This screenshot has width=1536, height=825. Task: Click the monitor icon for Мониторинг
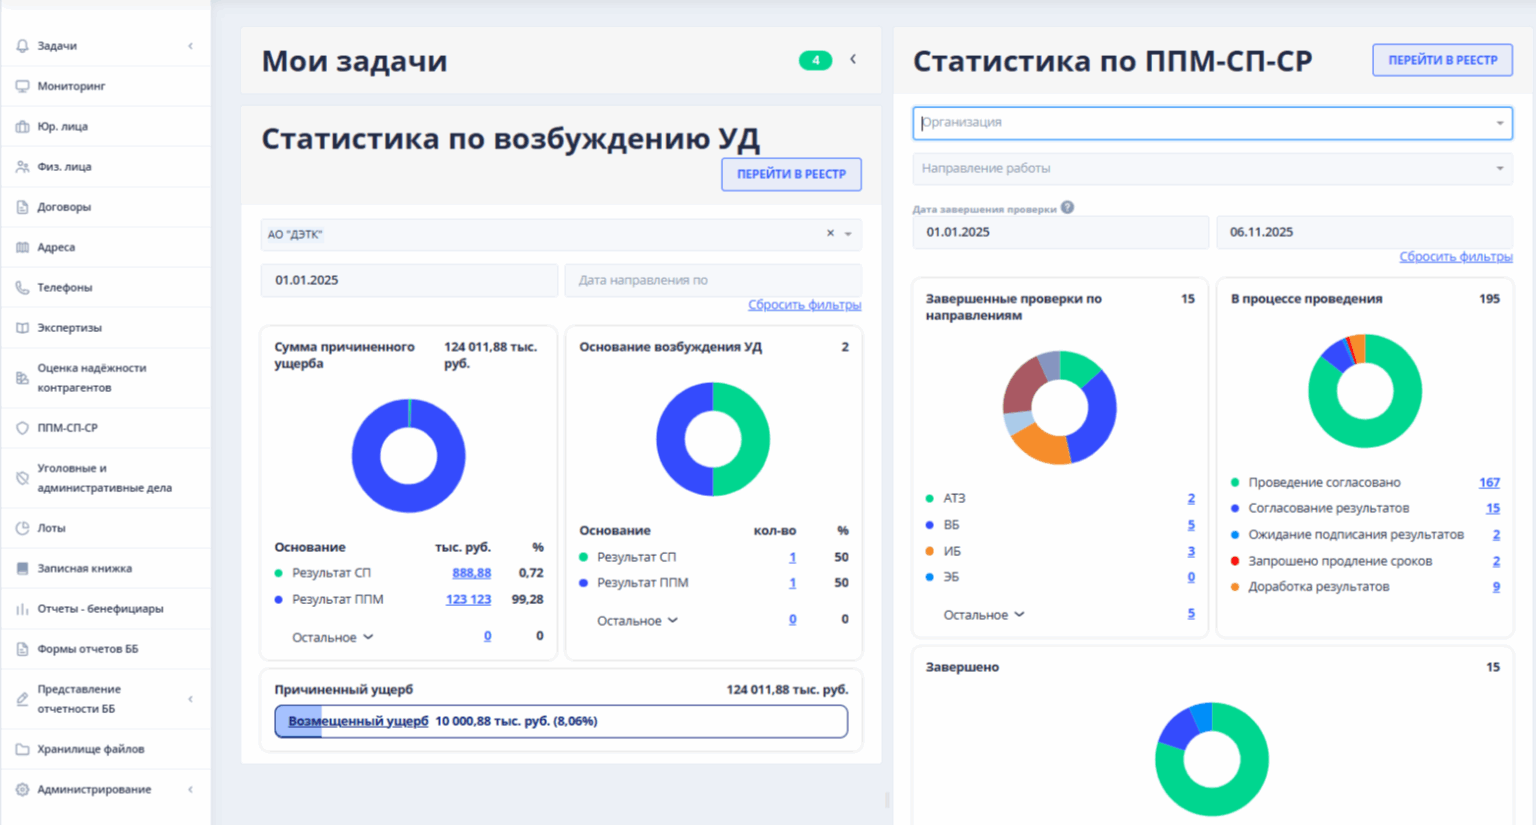(x=22, y=86)
